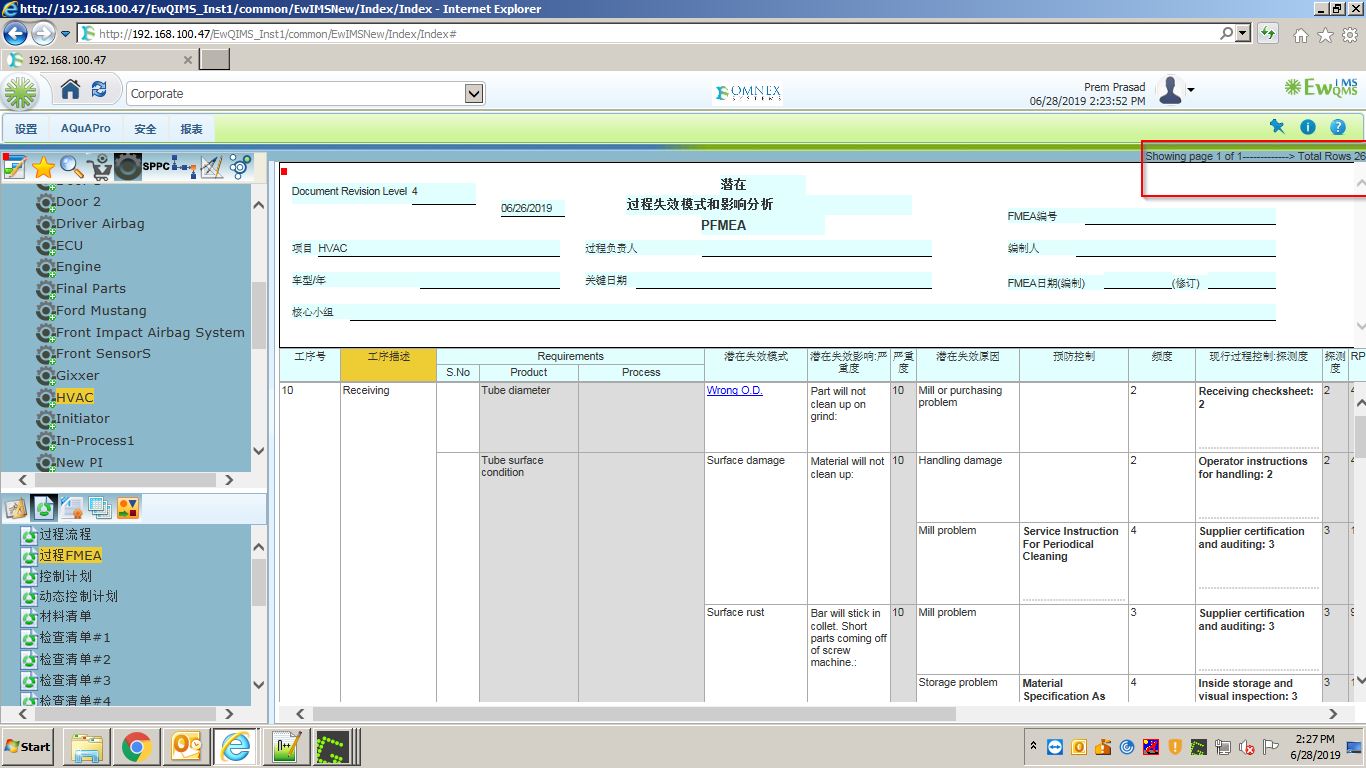Image resolution: width=1366 pixels, height=768 pixels.
Task: Open 检查清单#1 document
Action: (x=75, y=637)
